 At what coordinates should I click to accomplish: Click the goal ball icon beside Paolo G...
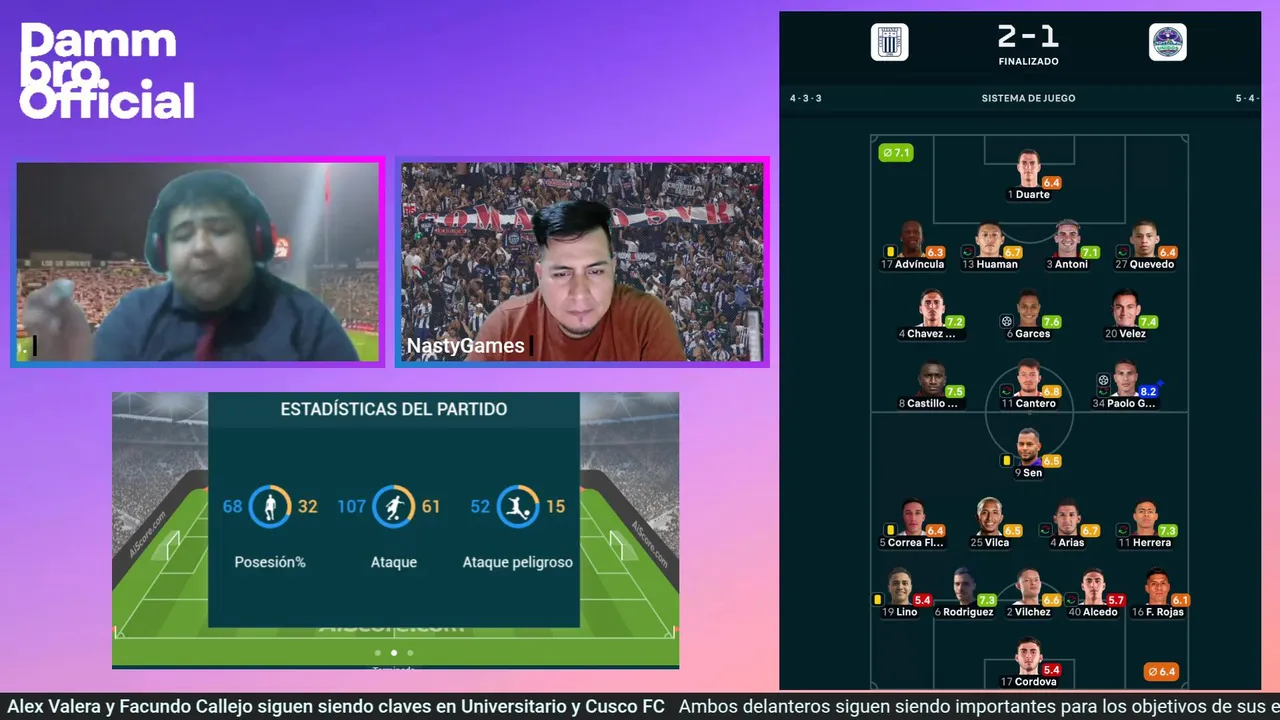pyautogui.click(x=1103, y=380)
